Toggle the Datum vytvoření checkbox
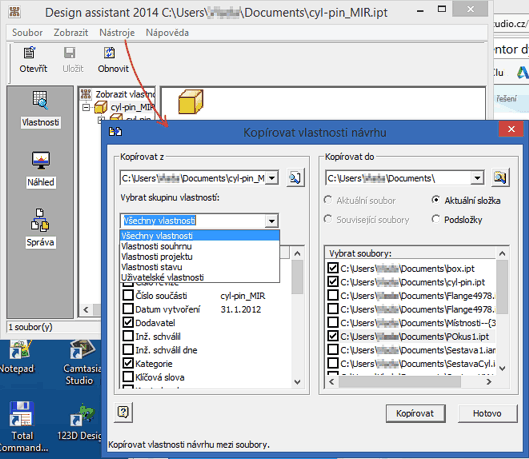This screenshot has width=529, height=459. (128, 309)
